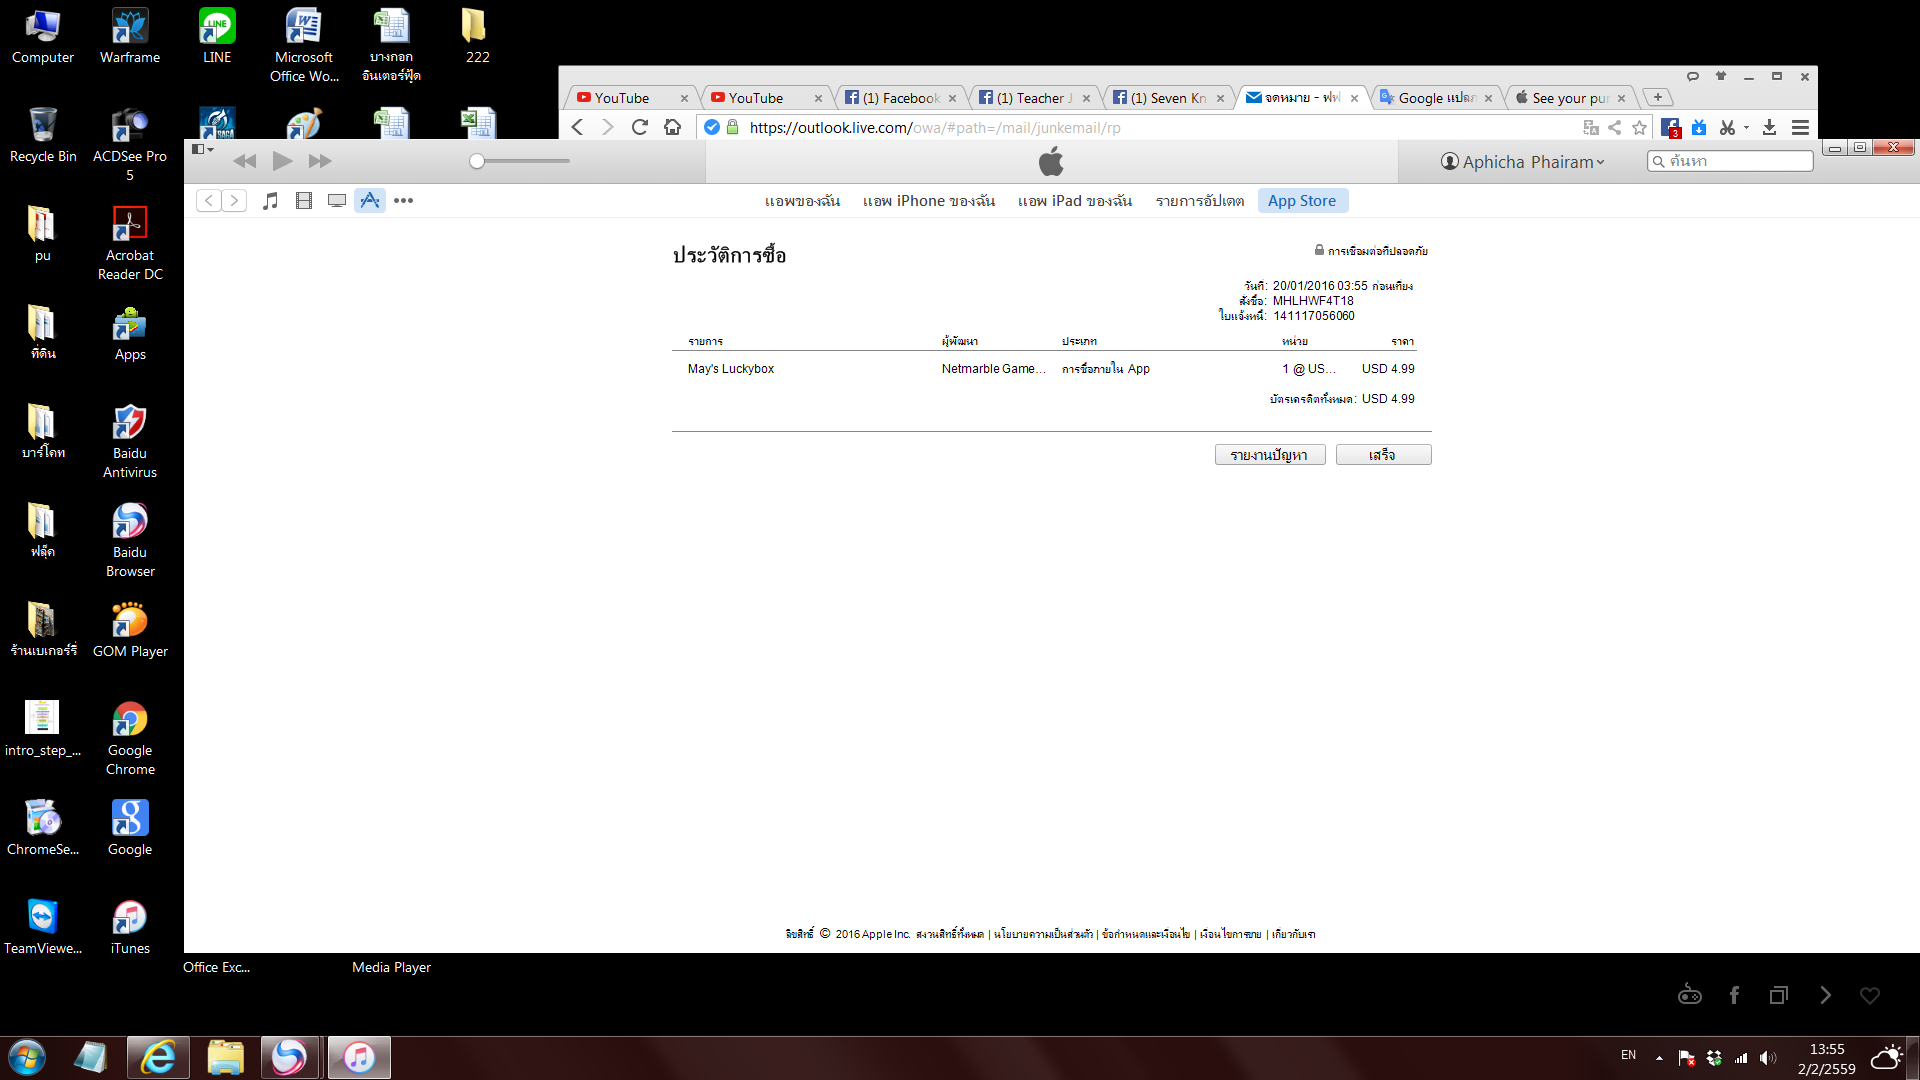
Task: Open the แอพ iPhone ของฉัน tab
Action: pos(928,201)
